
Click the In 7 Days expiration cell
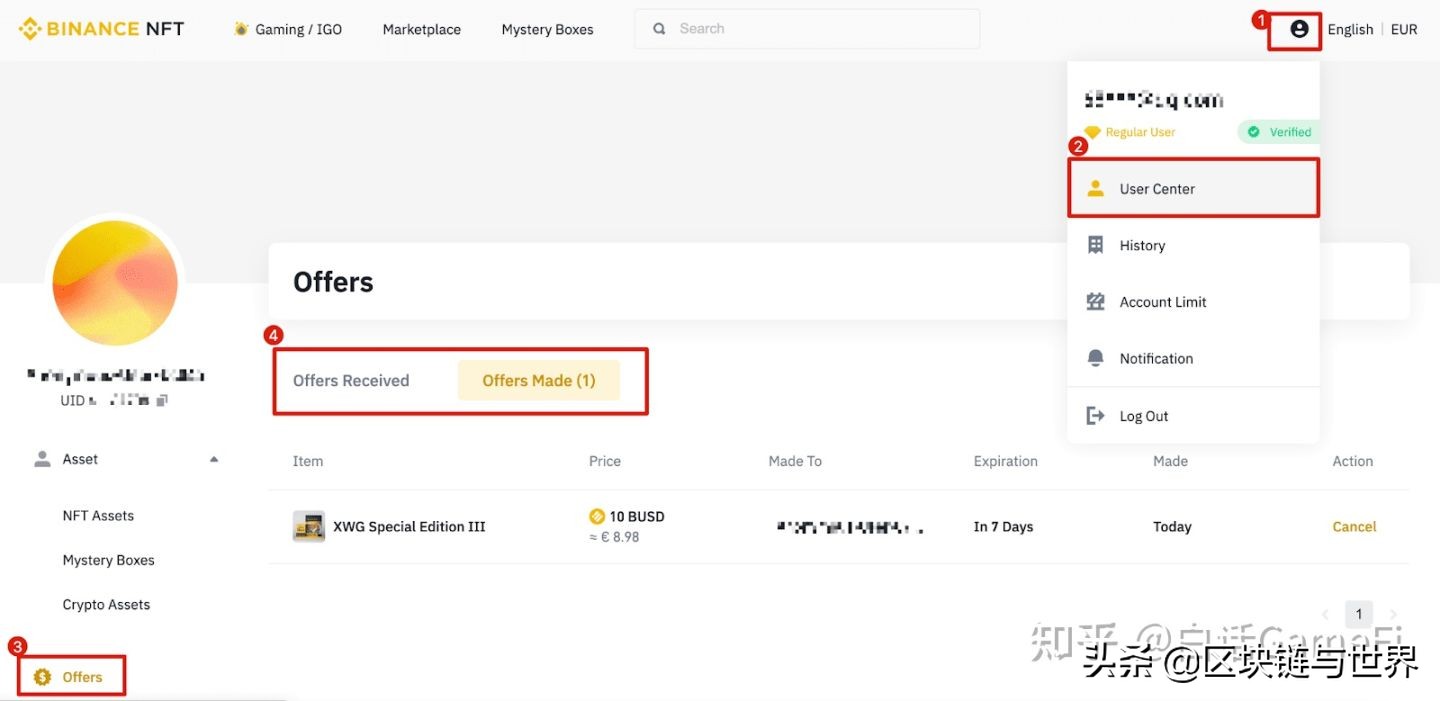(1003, 527)
